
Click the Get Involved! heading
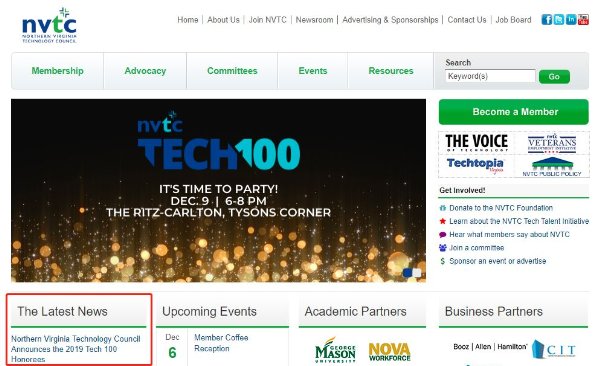tap(462, 190)
